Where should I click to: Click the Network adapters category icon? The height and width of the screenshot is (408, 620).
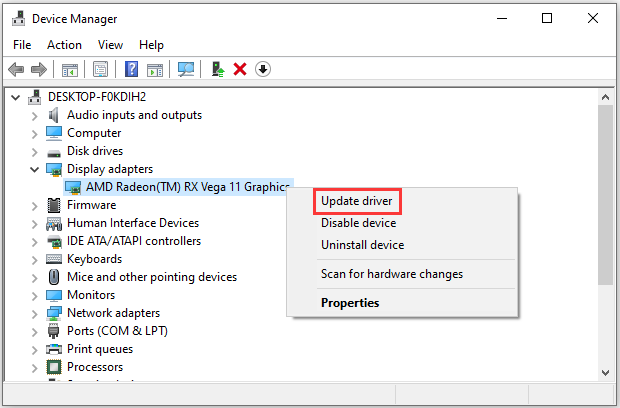tap(54, 313)
